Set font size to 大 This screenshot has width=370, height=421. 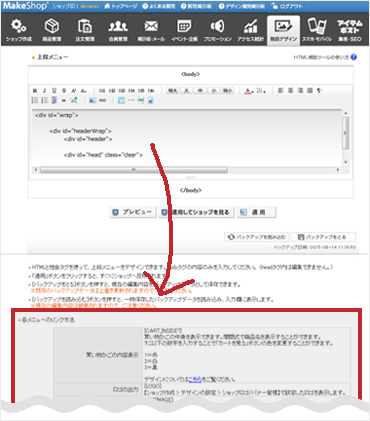point(187,91)
